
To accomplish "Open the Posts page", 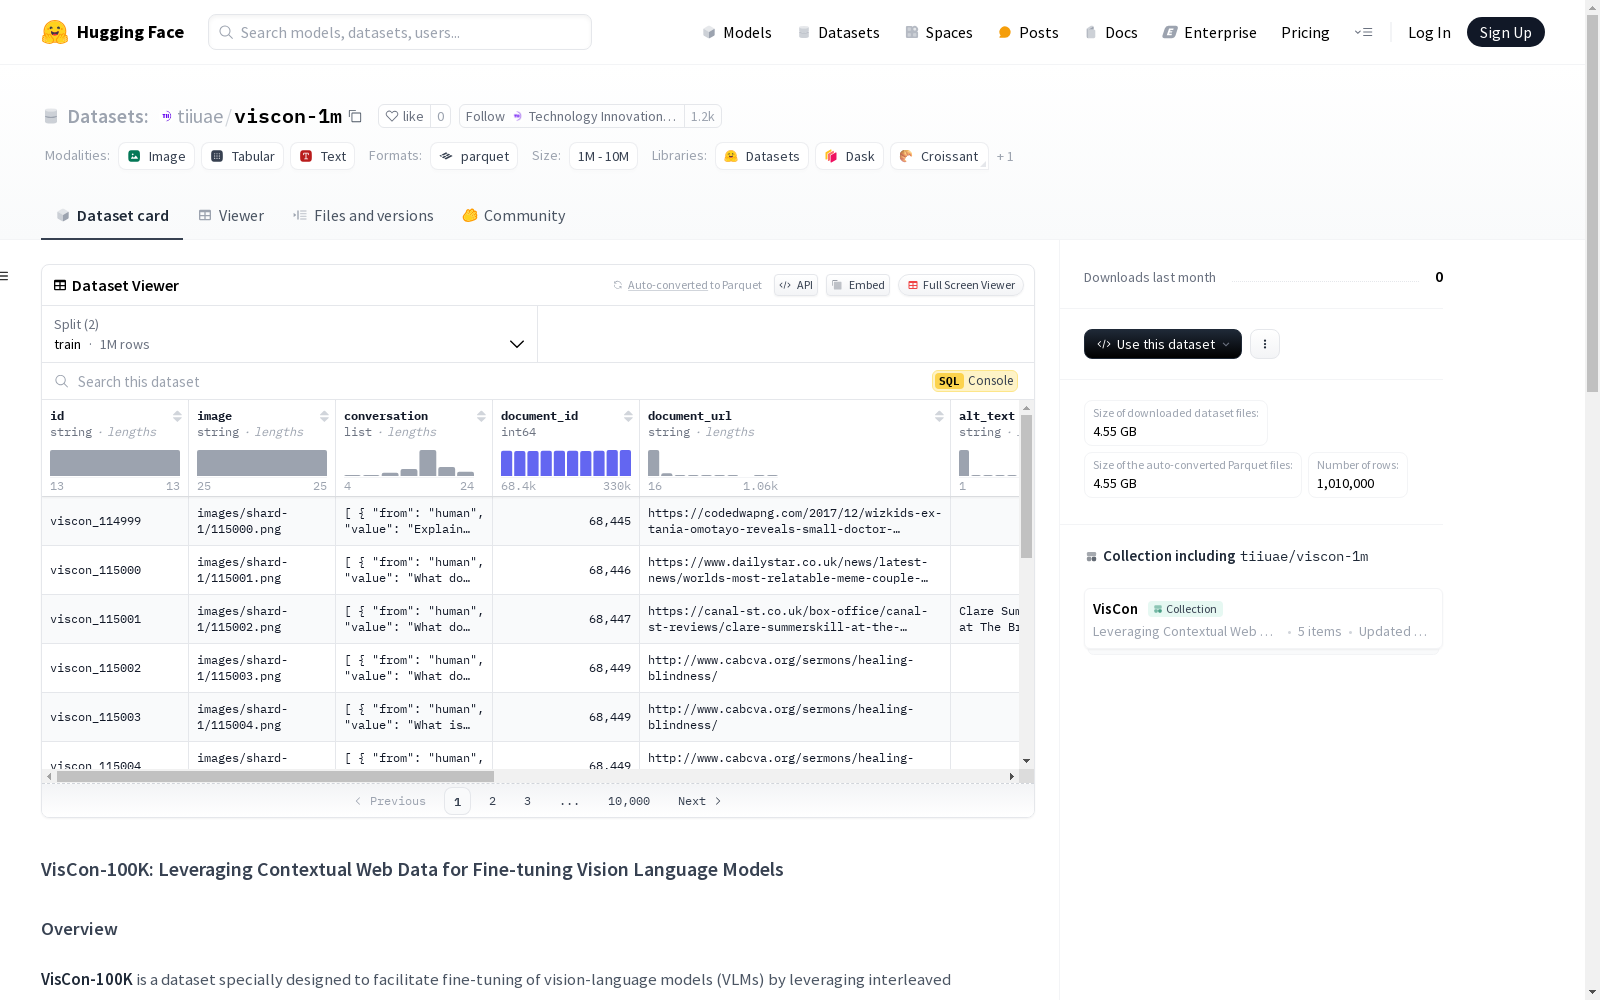I will (x=1028, y=32).
